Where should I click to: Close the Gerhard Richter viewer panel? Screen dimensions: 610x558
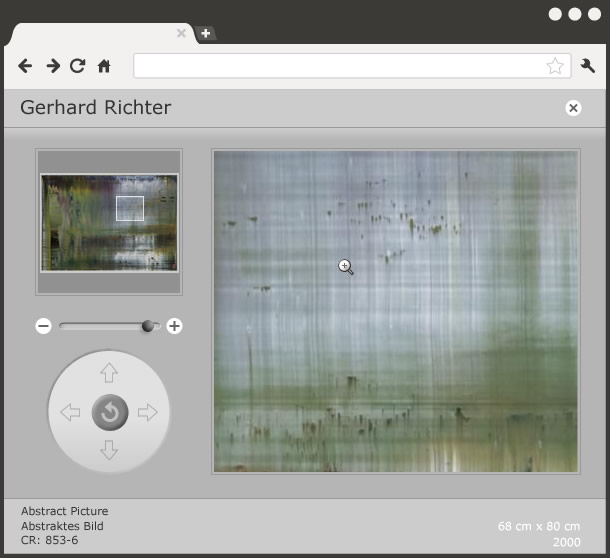[x=573, y=108]
